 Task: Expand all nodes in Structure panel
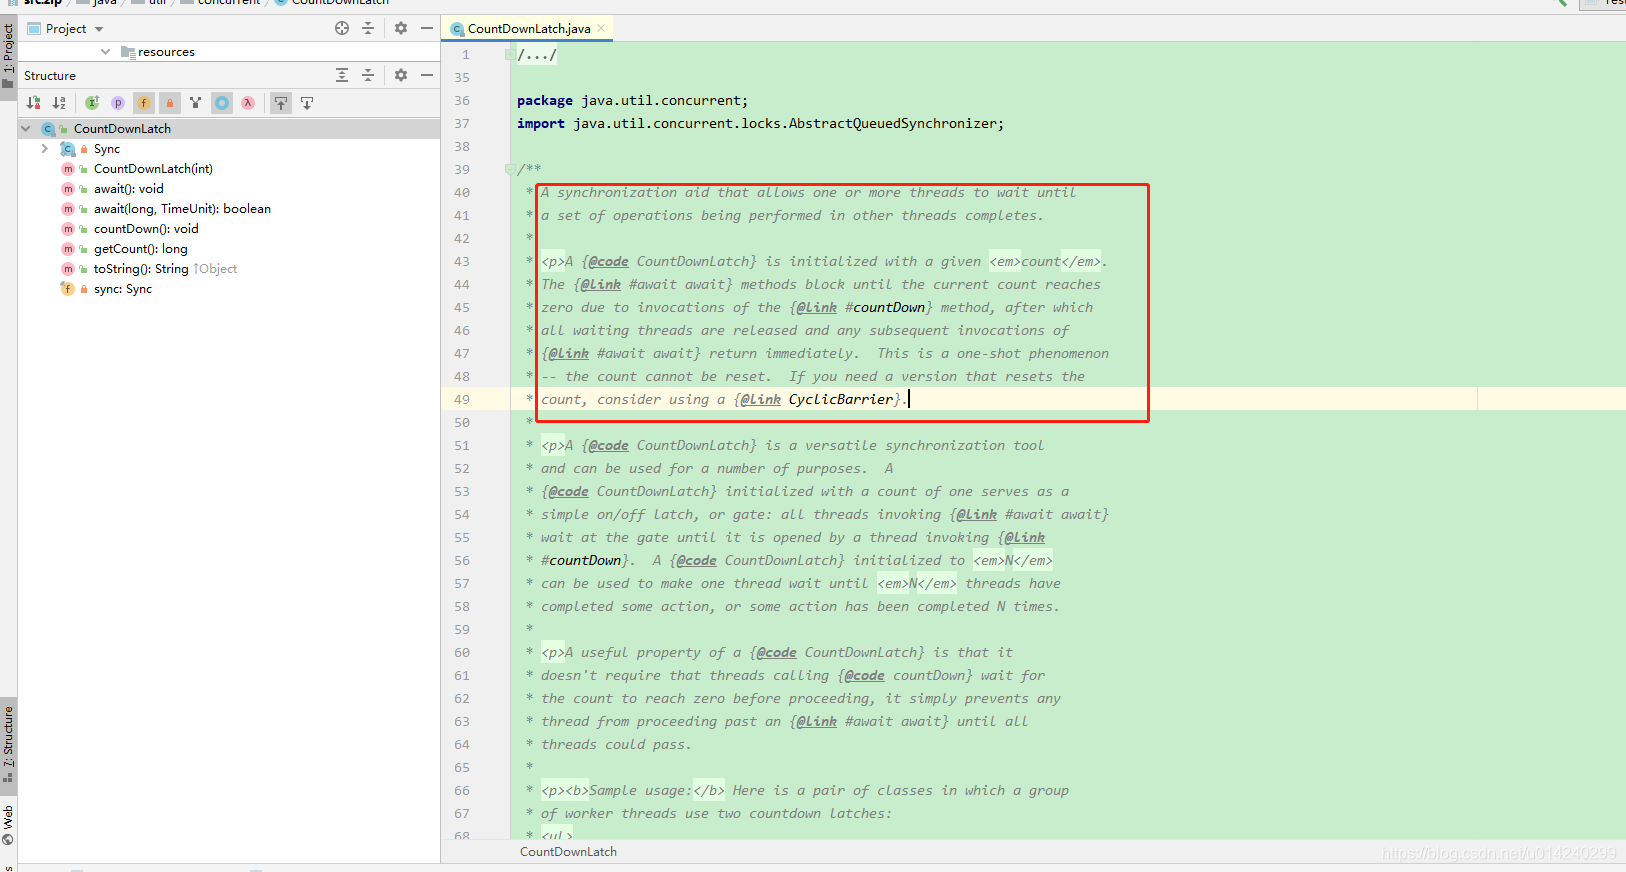click(x=342, y=75)
